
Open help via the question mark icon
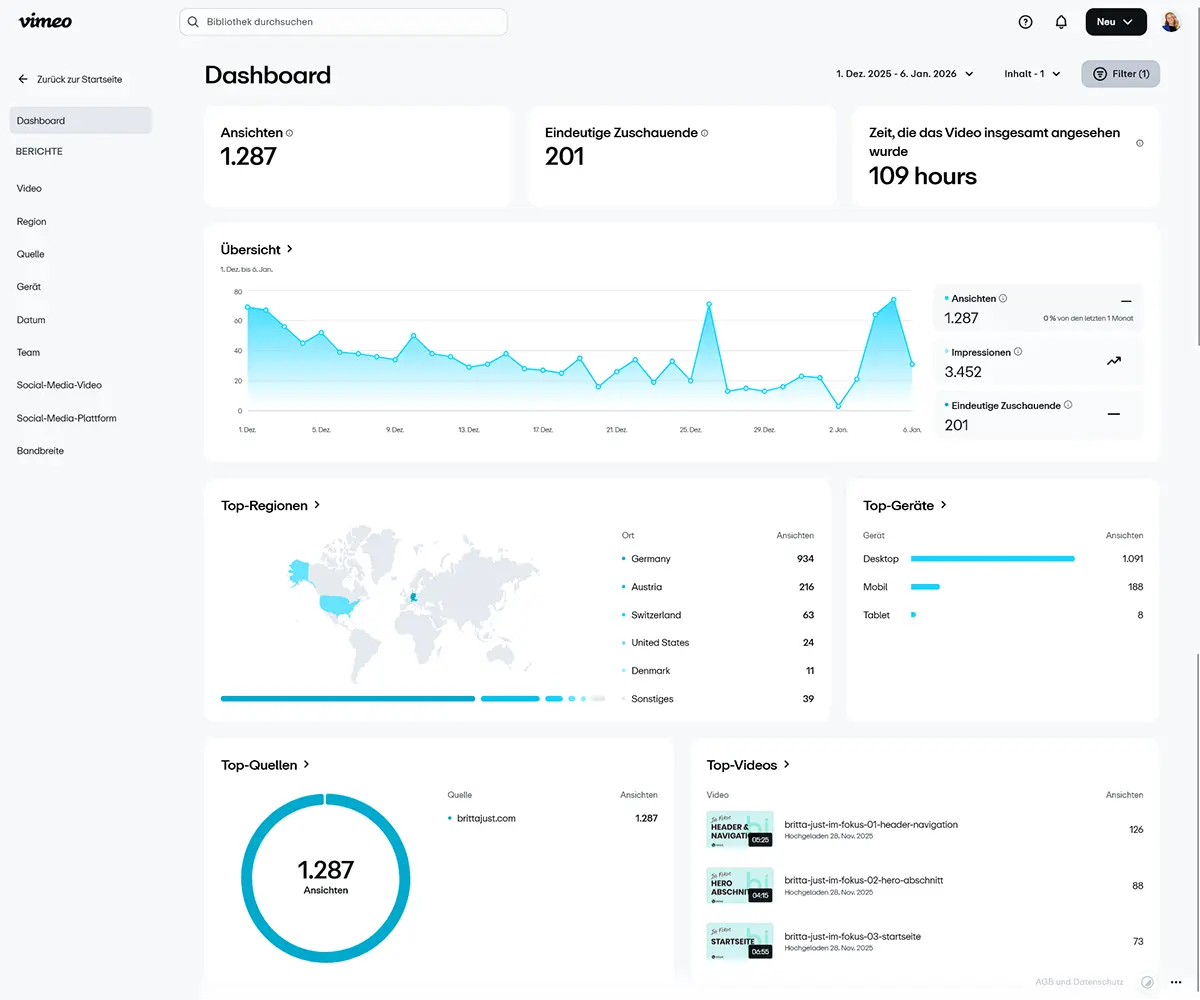point(1025,21)
